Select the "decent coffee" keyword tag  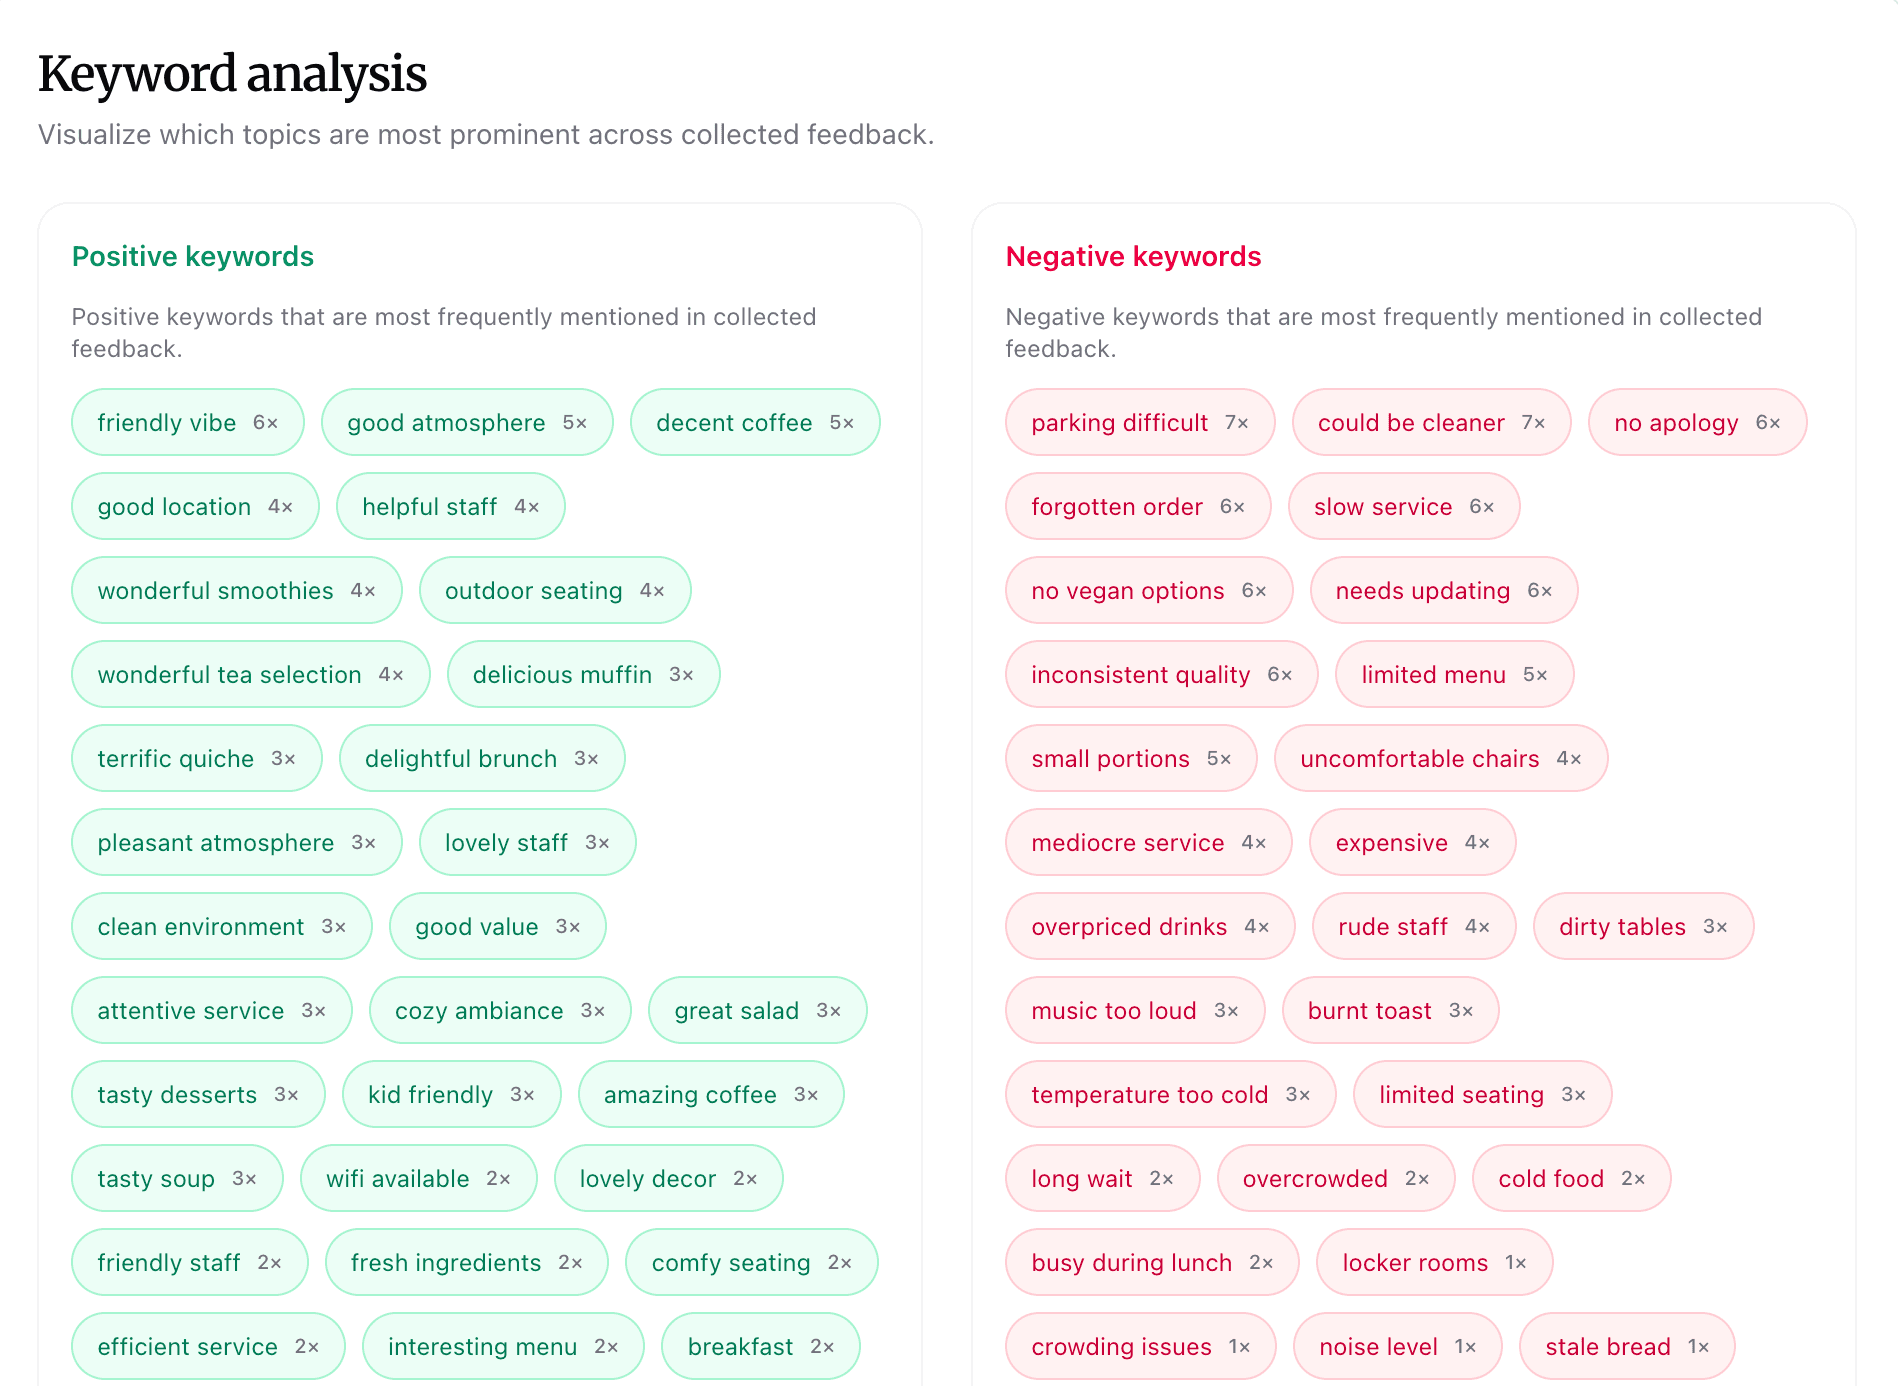754,422
